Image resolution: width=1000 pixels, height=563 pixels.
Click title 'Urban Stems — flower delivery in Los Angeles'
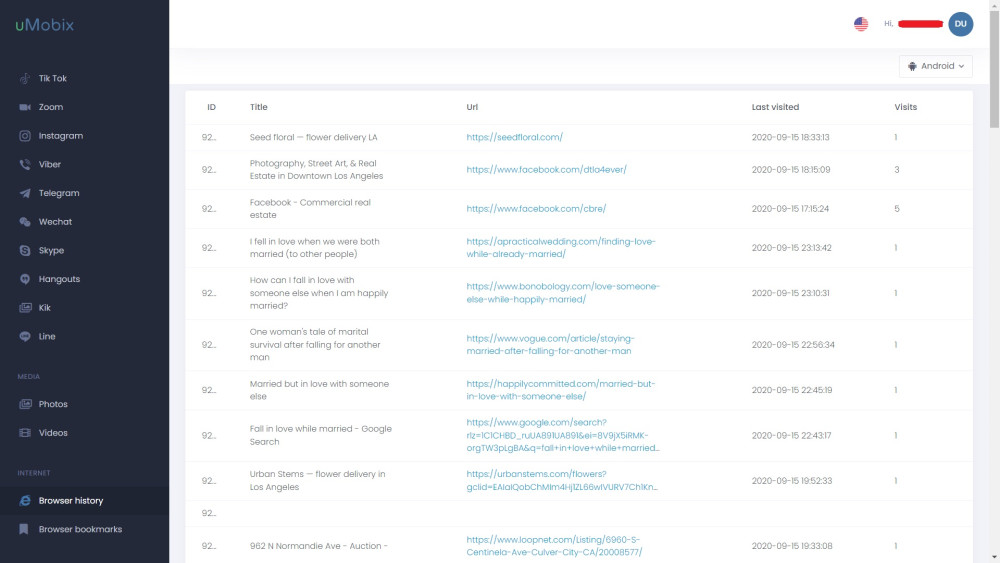click(317, 480)
